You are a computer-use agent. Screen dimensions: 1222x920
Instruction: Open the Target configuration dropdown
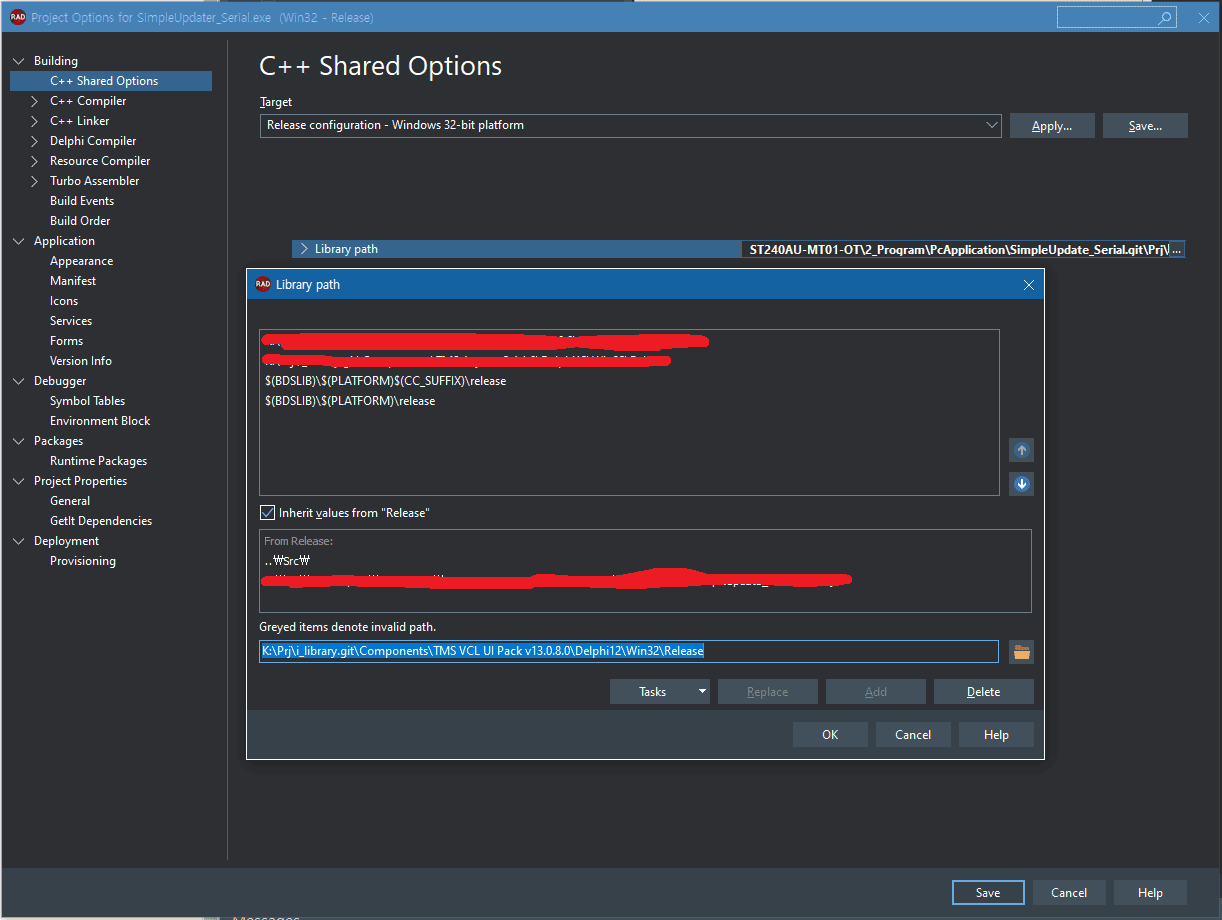[991, 125]
